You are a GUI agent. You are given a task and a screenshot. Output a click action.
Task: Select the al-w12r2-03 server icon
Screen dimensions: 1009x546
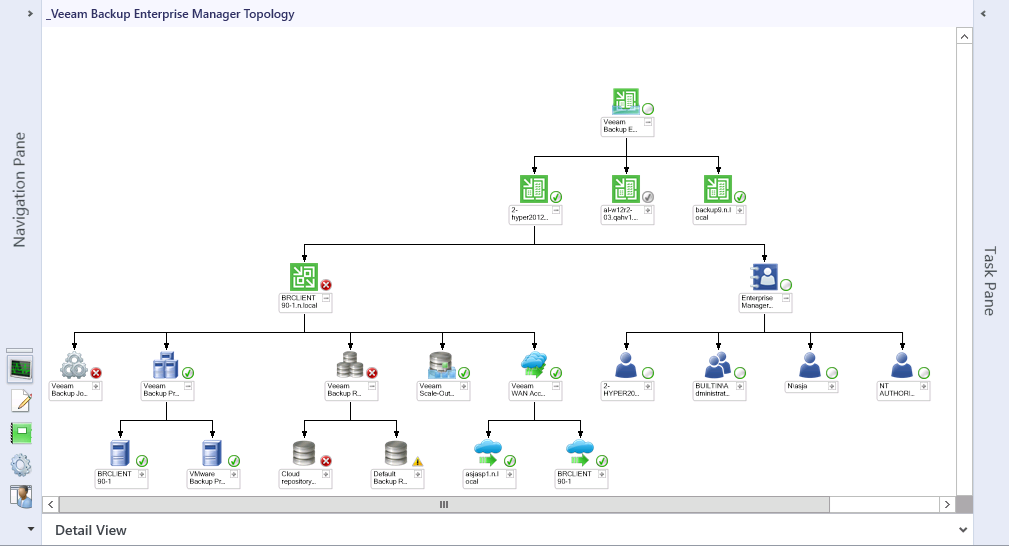pos(625,189)
